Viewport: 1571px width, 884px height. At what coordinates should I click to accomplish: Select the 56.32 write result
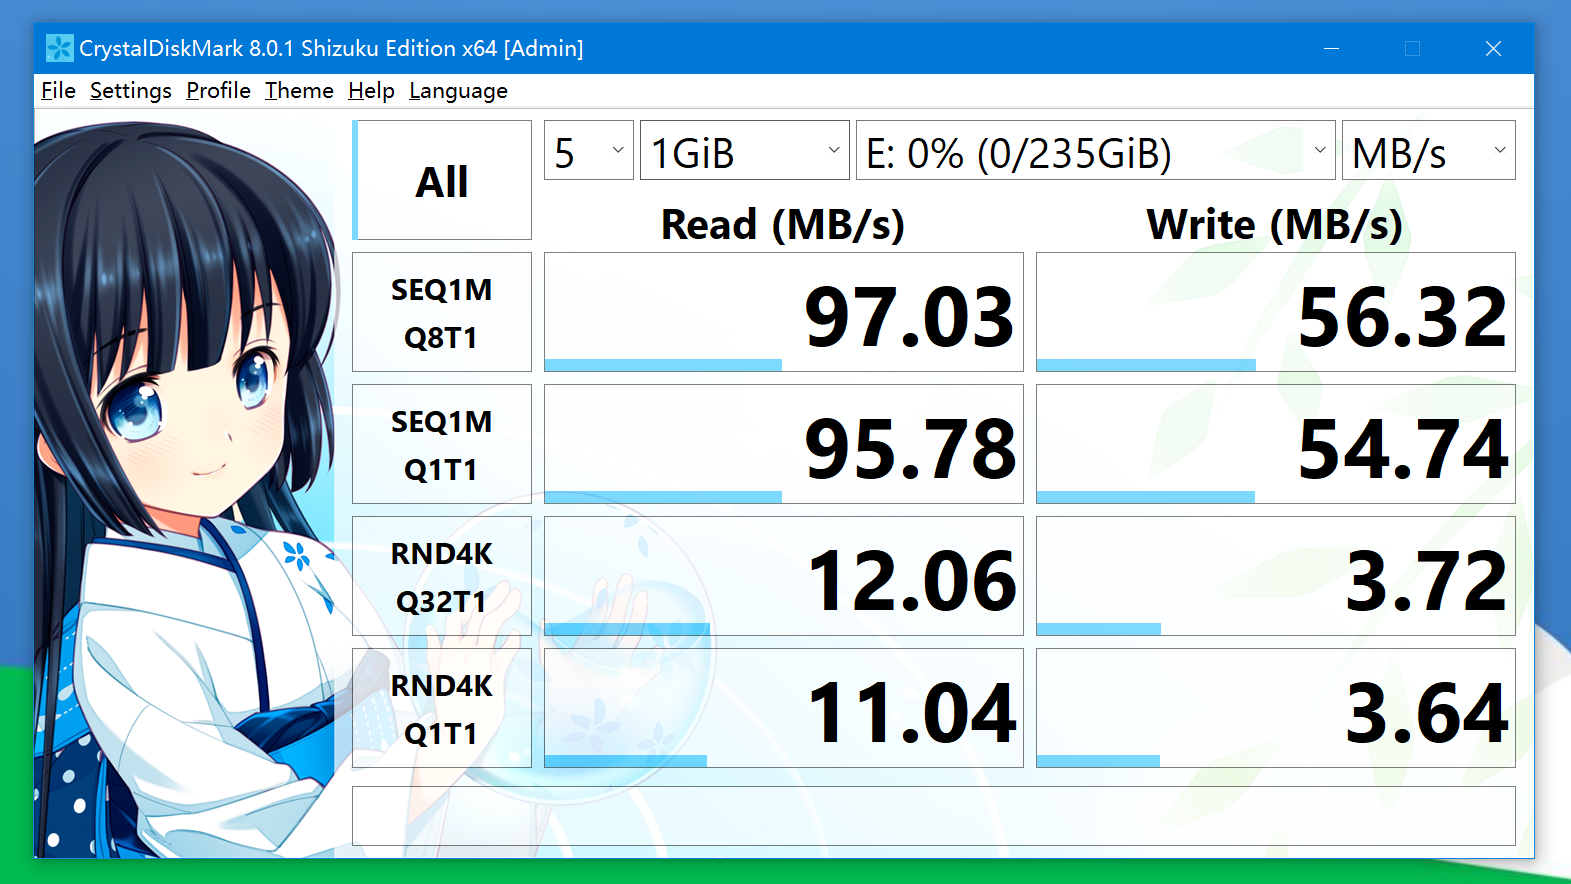tap(1276, 312)
